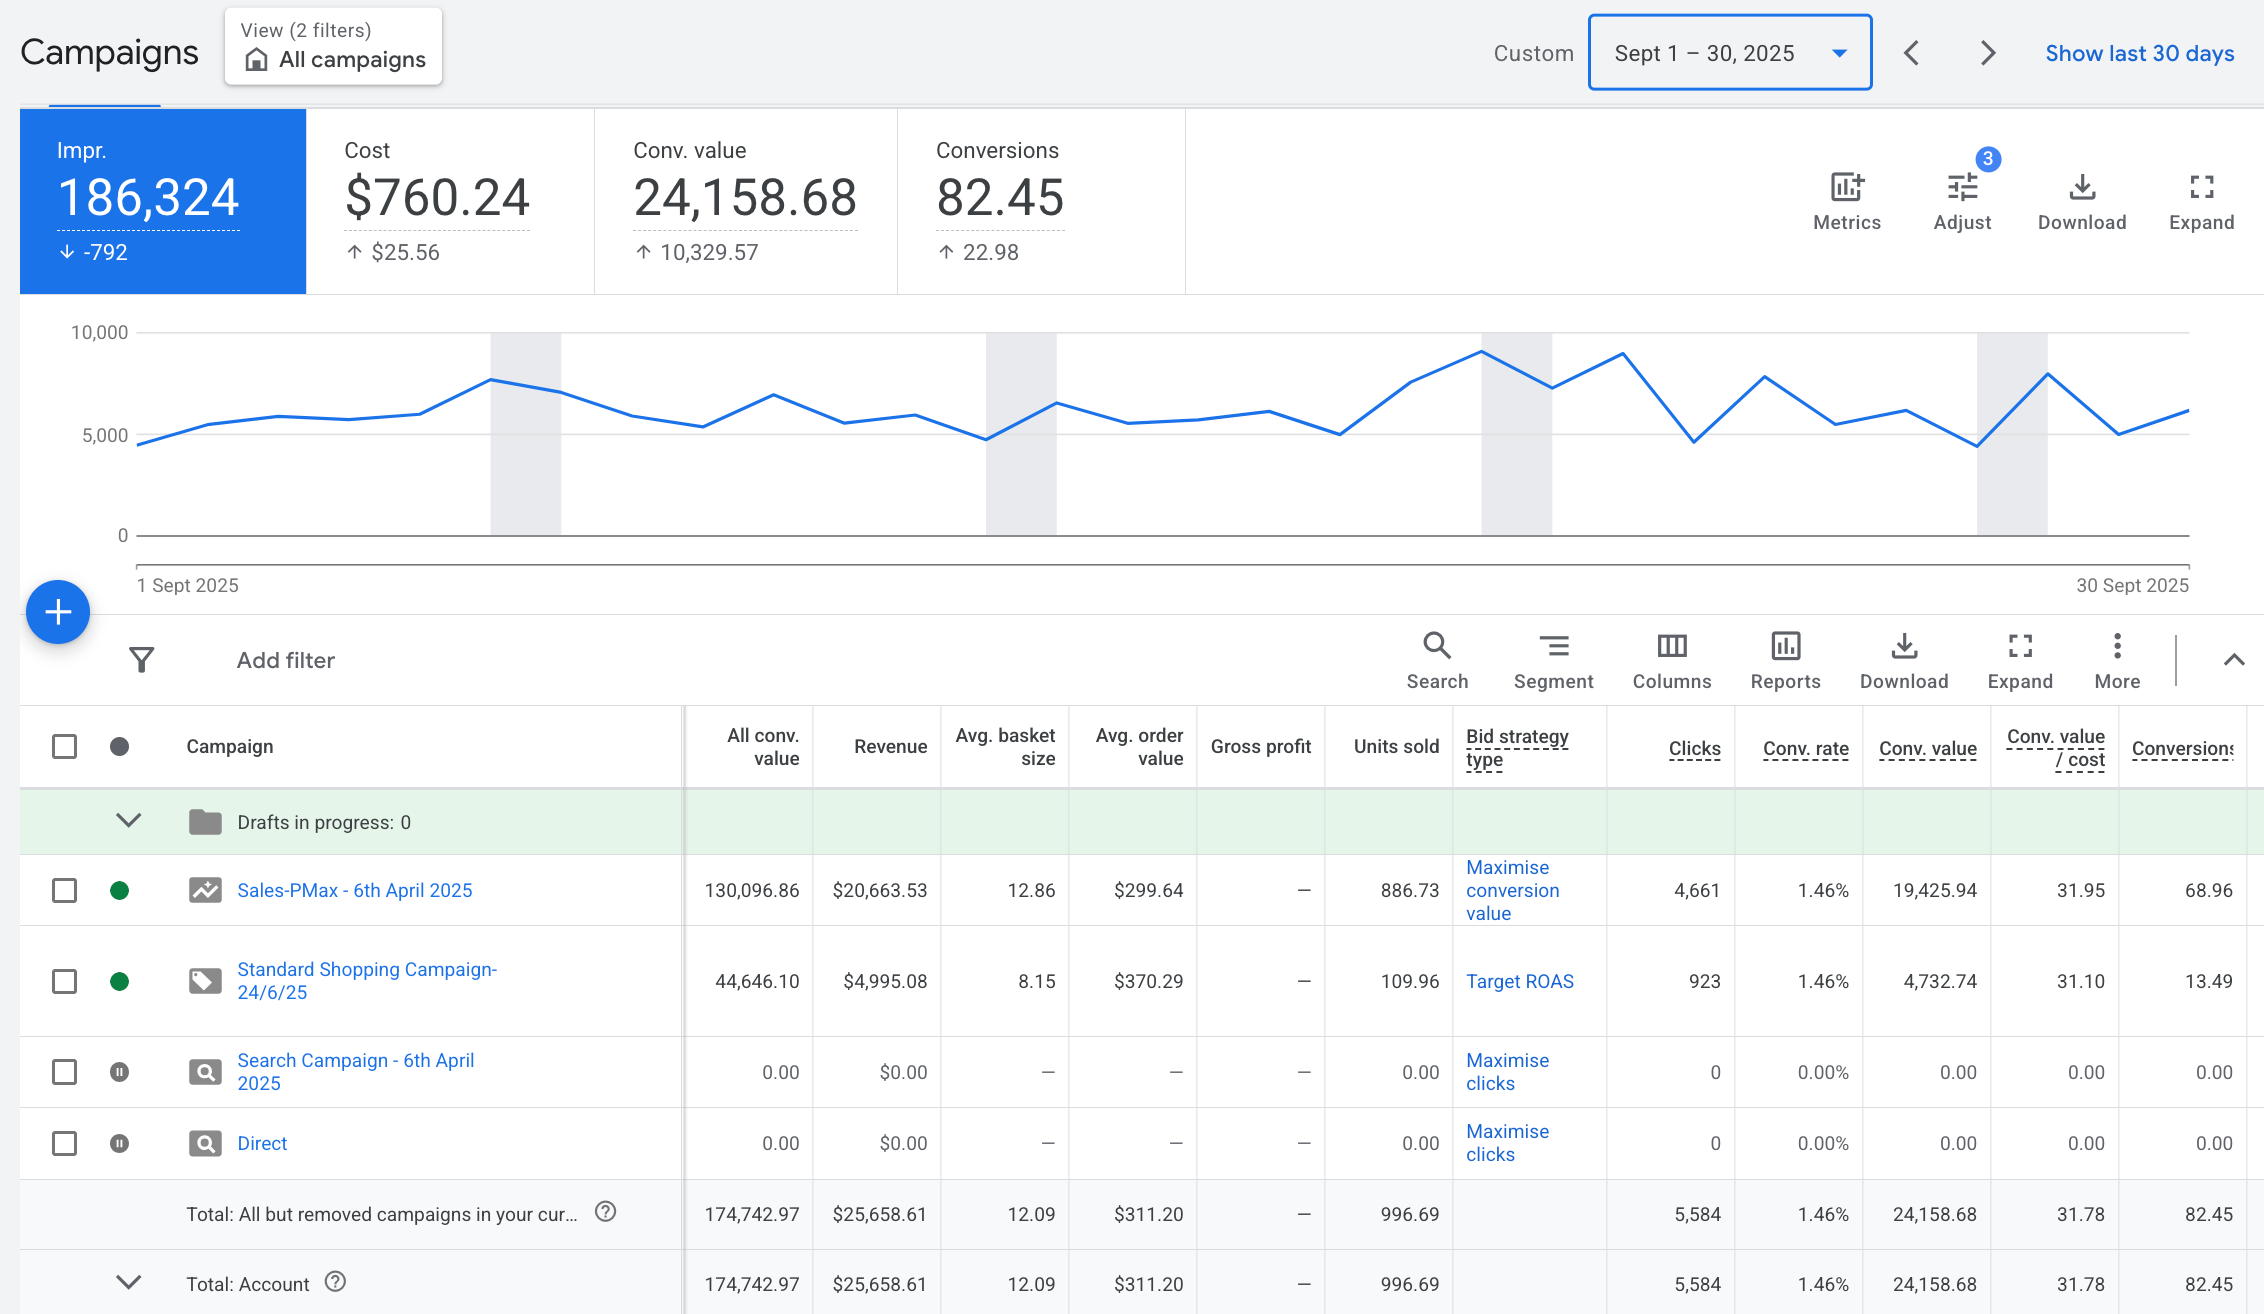Check the Sales-PMax campaign row checkbox
The height and width of the screenshot is (1314, 2264).
click(x=64, y=890)
